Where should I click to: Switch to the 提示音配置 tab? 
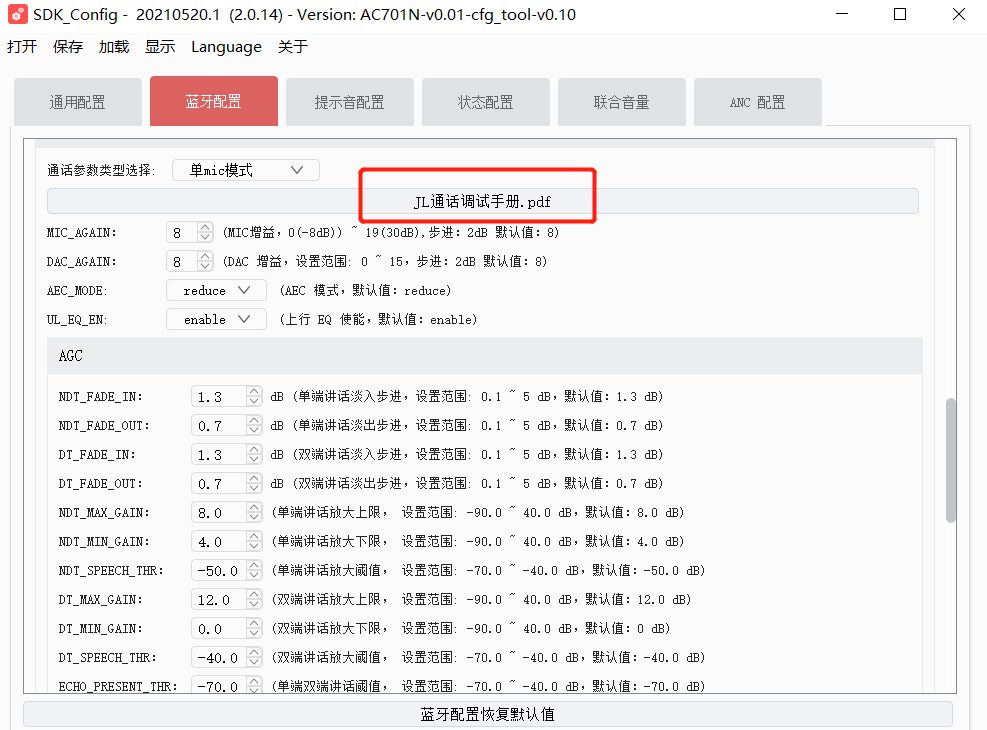pos(350,102)
